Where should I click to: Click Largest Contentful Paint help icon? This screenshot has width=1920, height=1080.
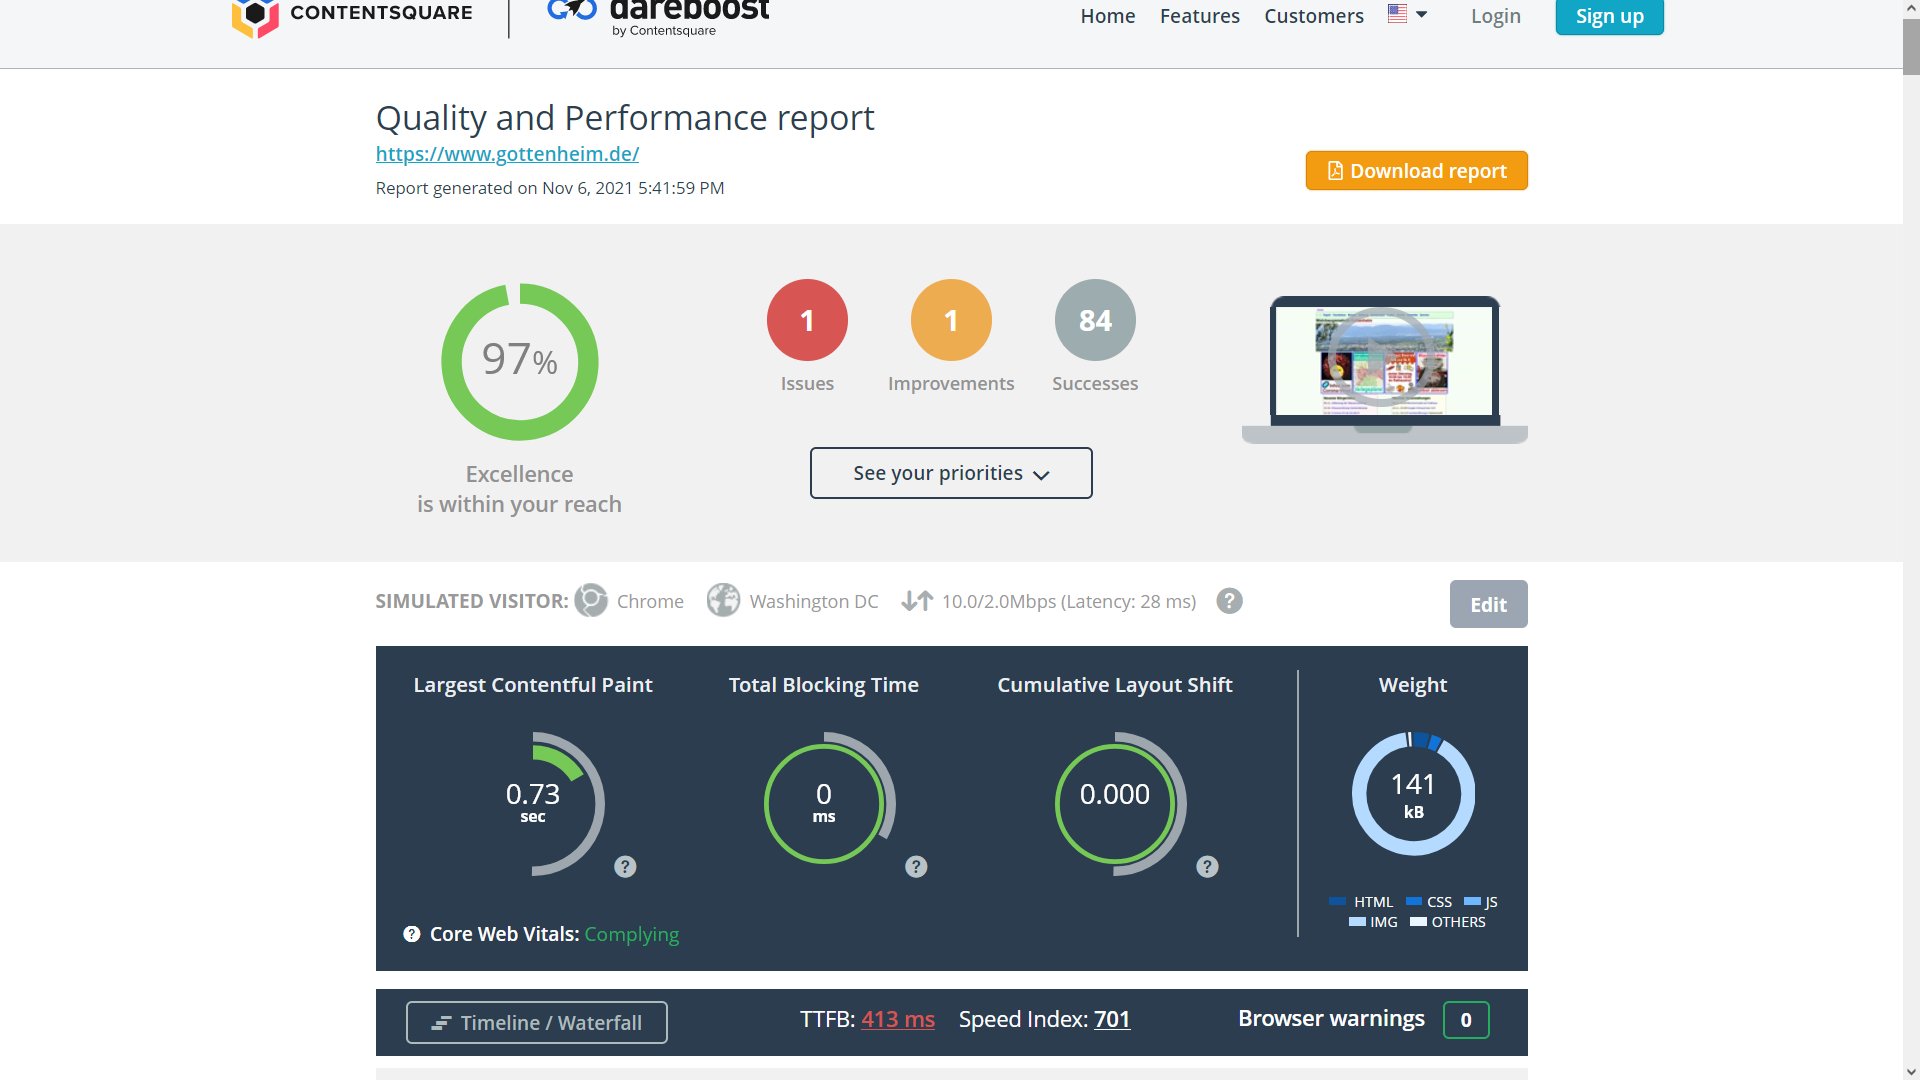click(x=625, y=867)
